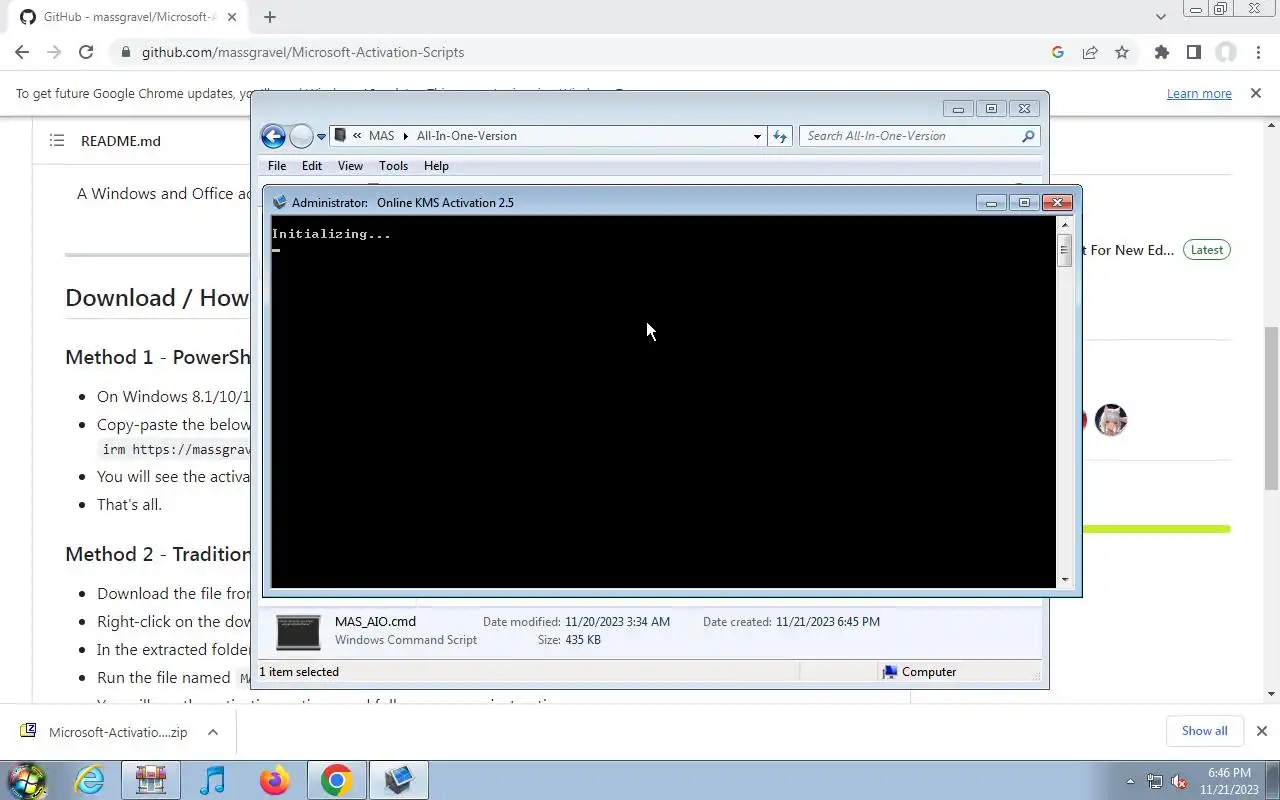
Task: Open Chrome Extensions puzzle icon
Action: 1161,52
